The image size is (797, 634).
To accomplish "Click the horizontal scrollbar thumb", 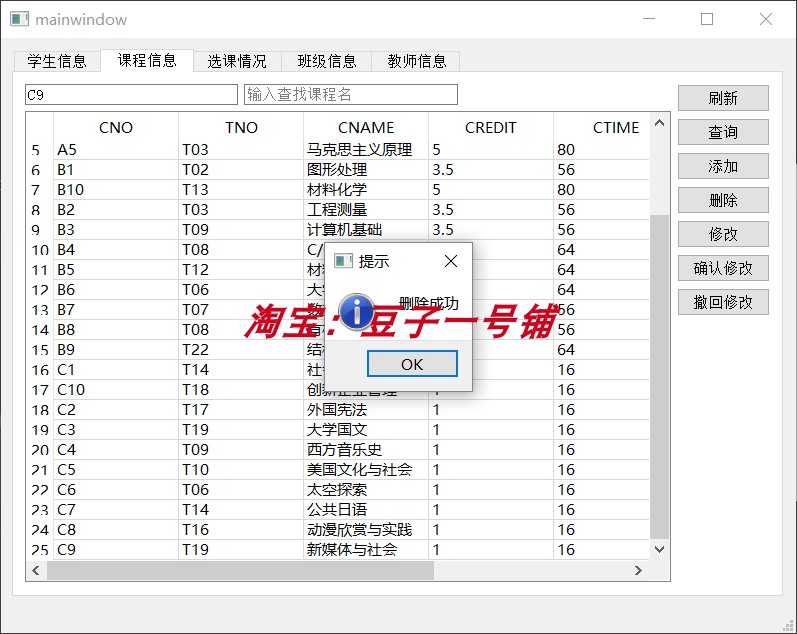I will click(x=240, y=570).
